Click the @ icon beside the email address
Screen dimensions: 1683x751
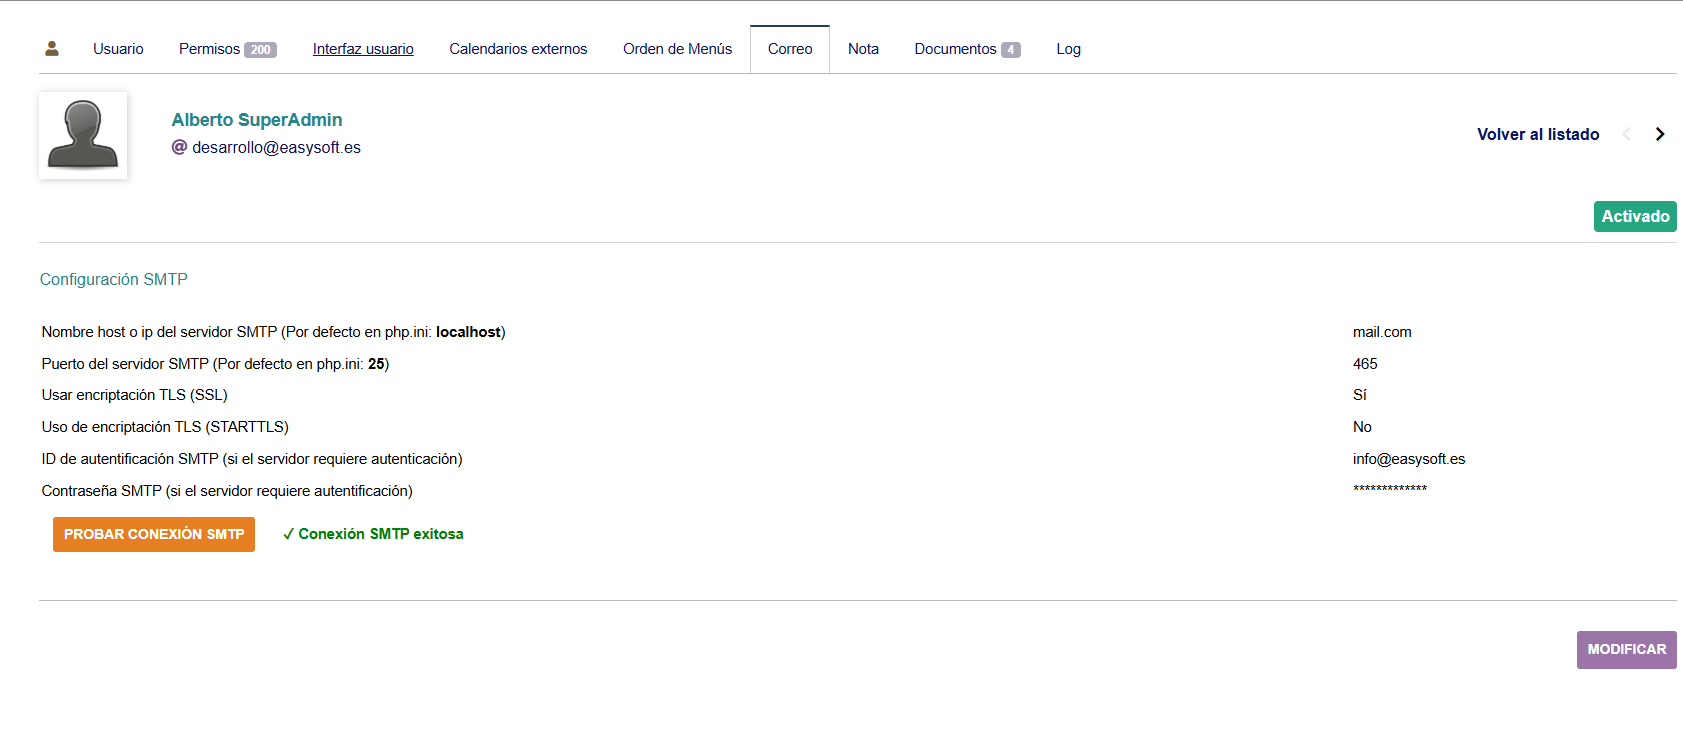click(x=179, y=147)
